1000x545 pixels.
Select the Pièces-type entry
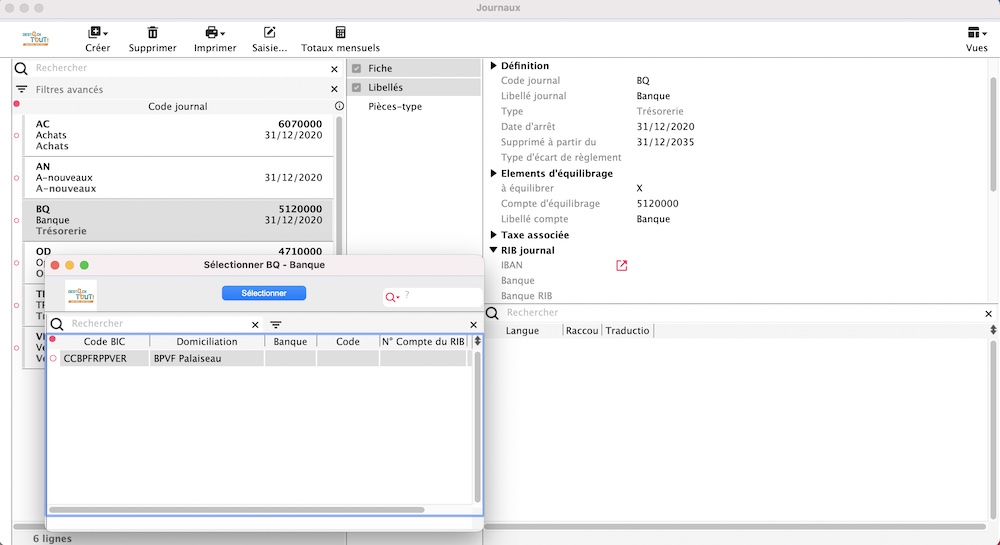[x=395, y=106]
